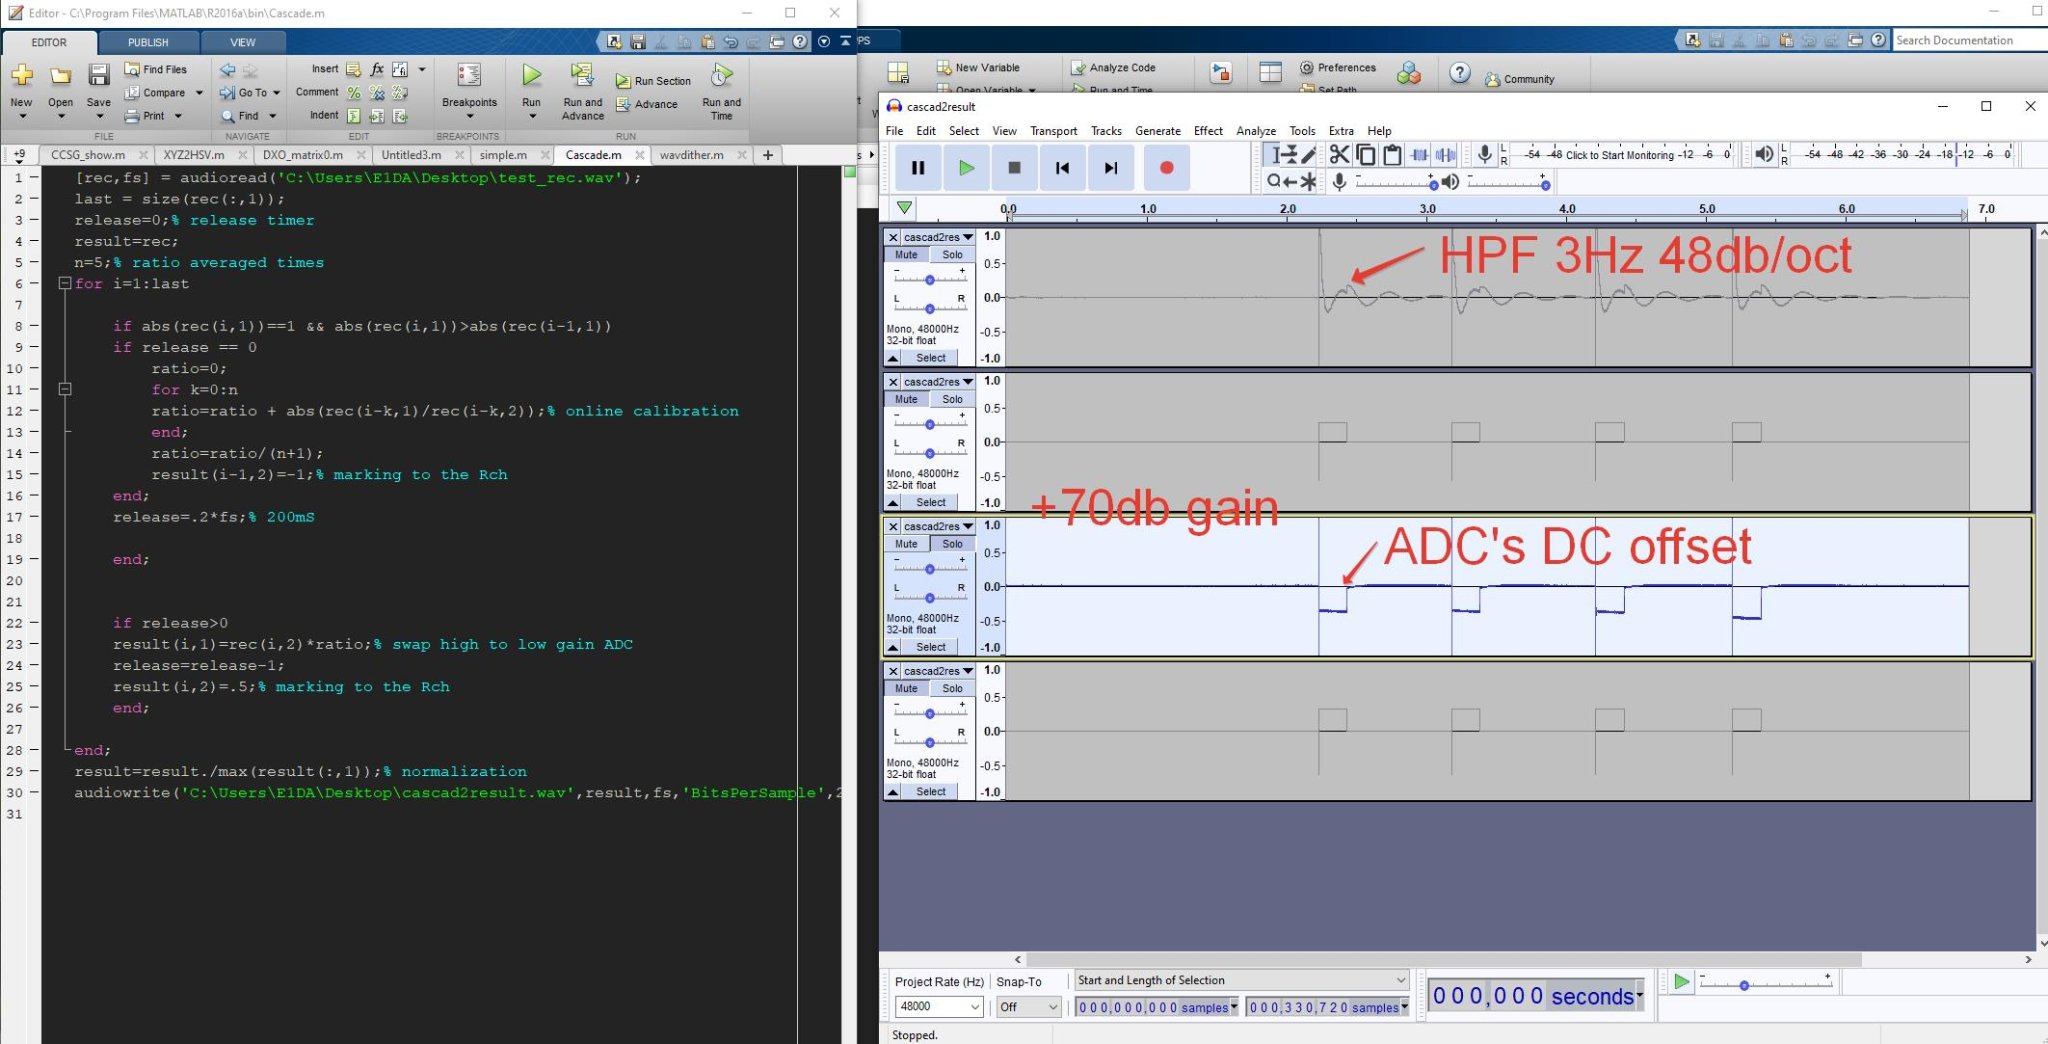The width and height of the screenshot is (2048, 1044).
Task: Mute the second cascad2res track
Action: coord(906,399)
